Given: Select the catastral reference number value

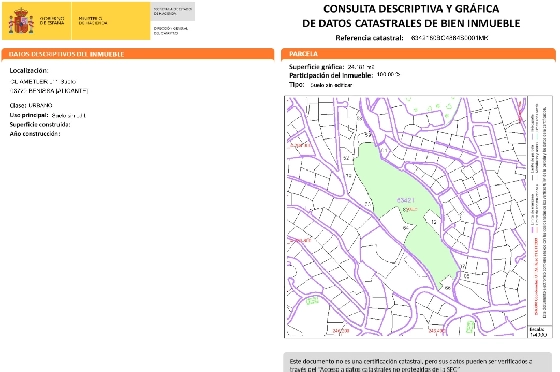Looking at the screenshot, I should point(449,37).
